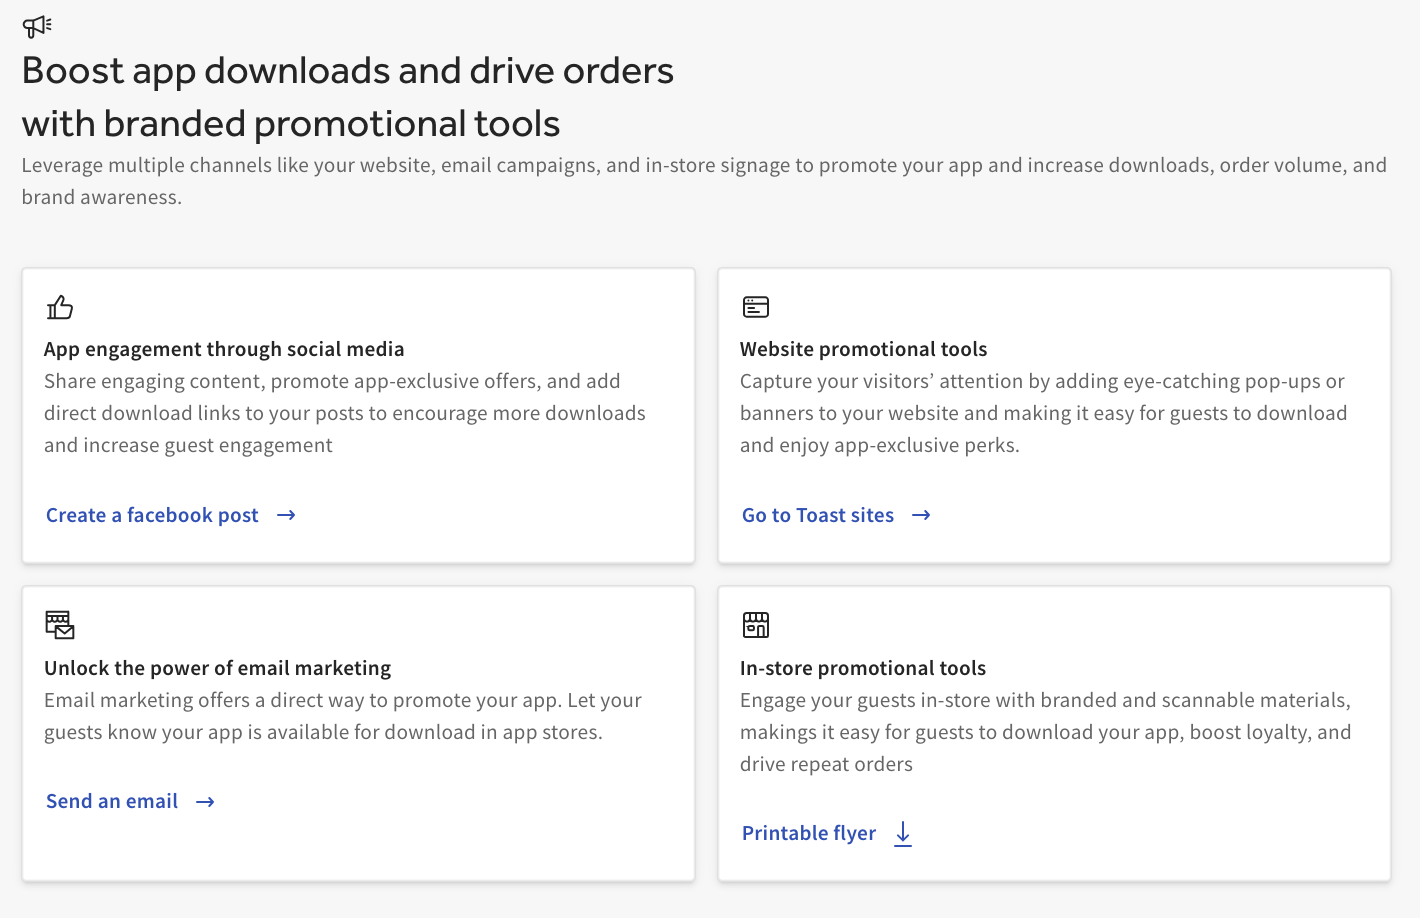The height and width of the screenshot is (918, 1420).
Task: Click the Boost app downloads main page heading
Action: (347, 97)
